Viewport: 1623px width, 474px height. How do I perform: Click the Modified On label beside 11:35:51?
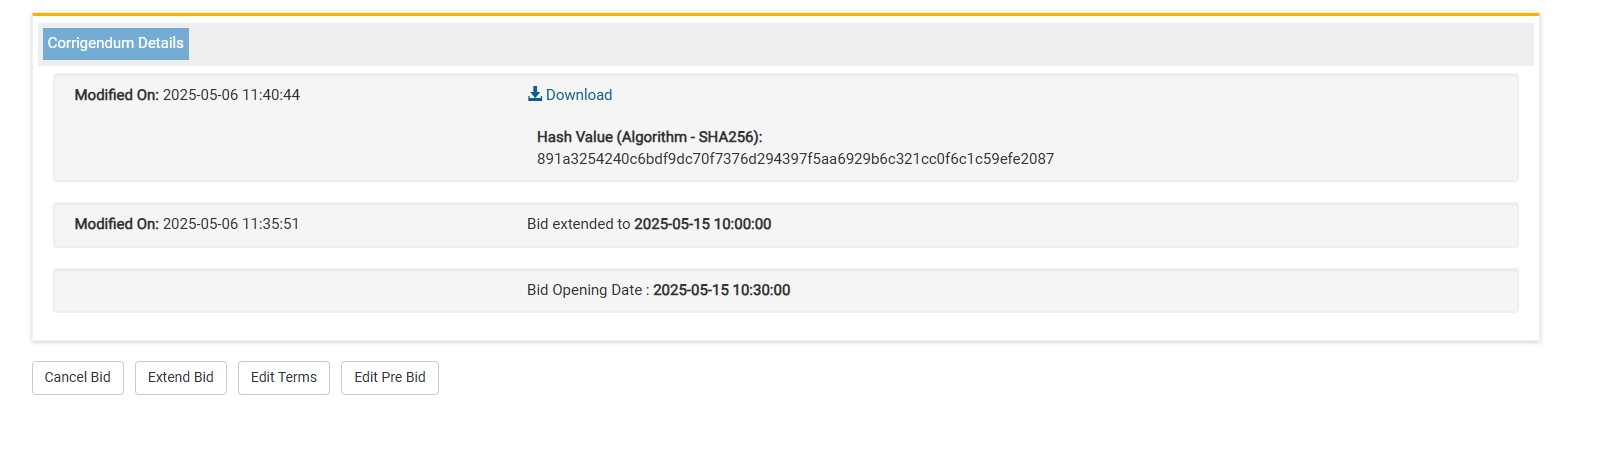116,224
